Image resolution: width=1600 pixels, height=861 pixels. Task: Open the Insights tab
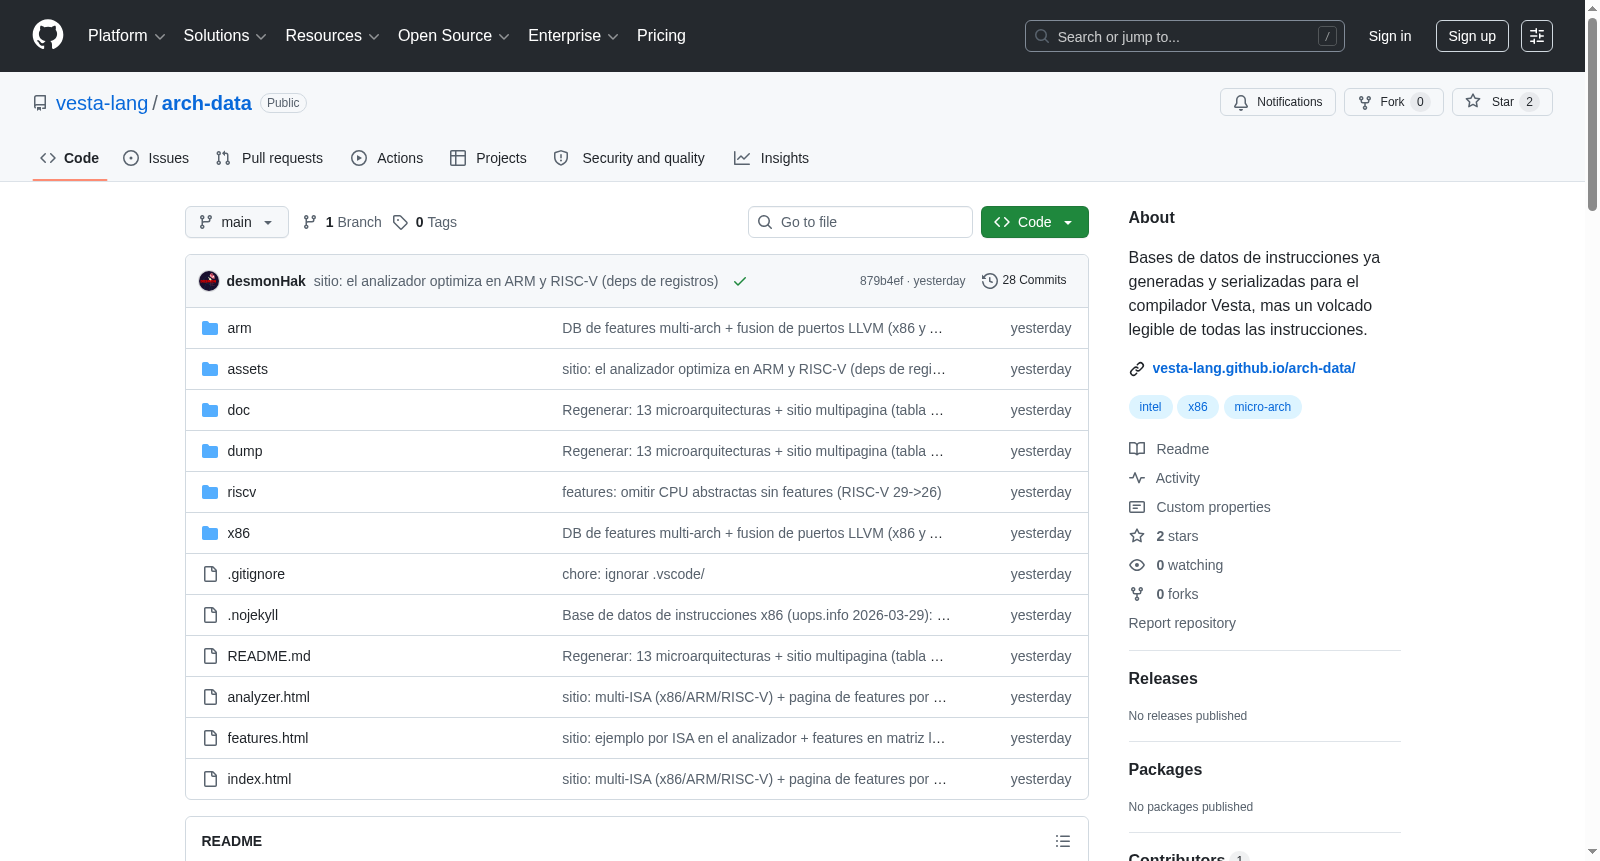coord(771,158)
